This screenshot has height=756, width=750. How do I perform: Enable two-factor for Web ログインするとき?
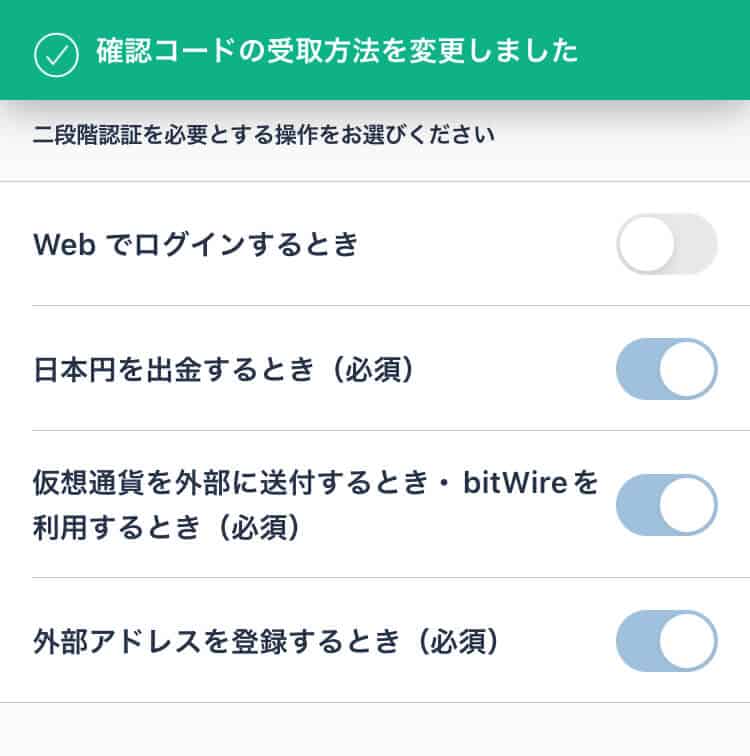(x=667, y=244)
